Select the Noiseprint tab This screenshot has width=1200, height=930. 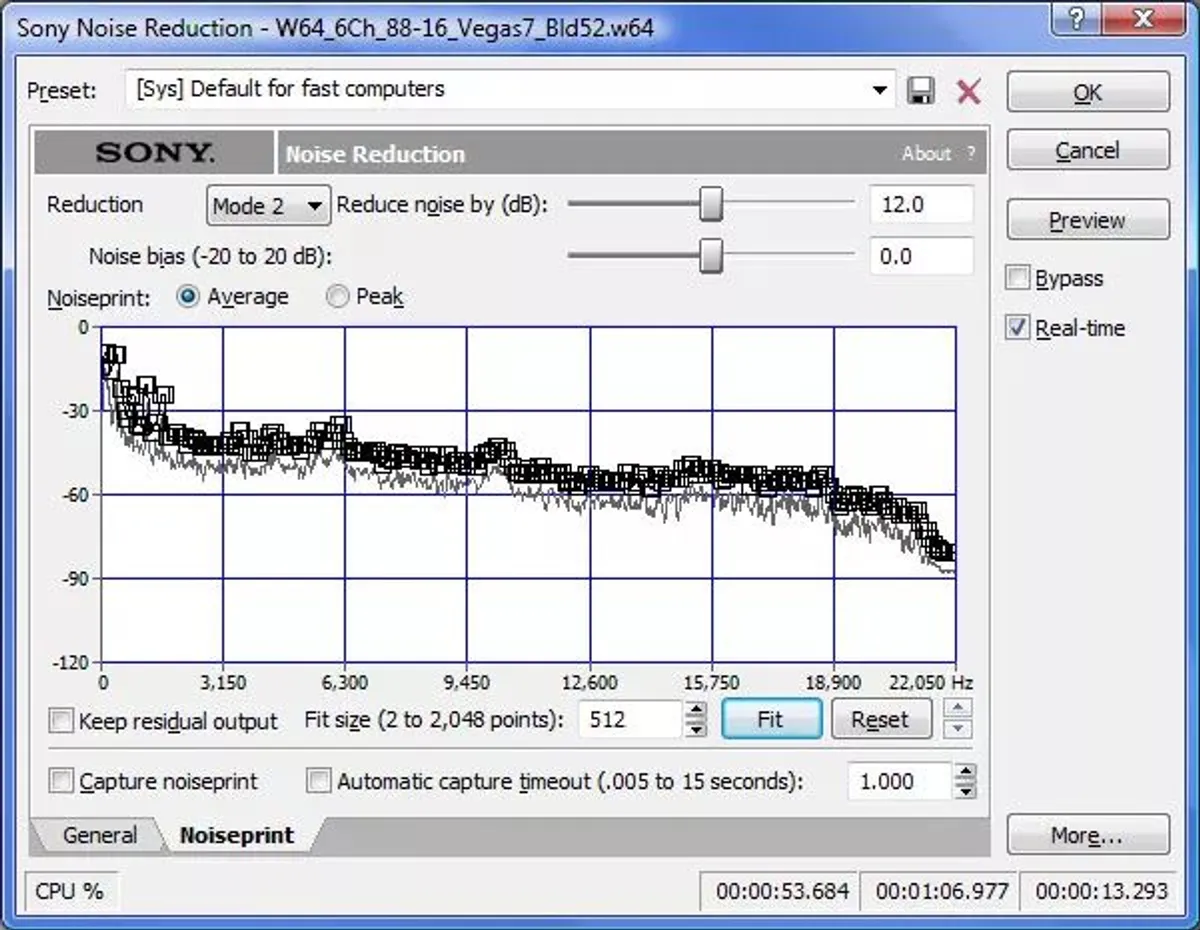point(237,835)
